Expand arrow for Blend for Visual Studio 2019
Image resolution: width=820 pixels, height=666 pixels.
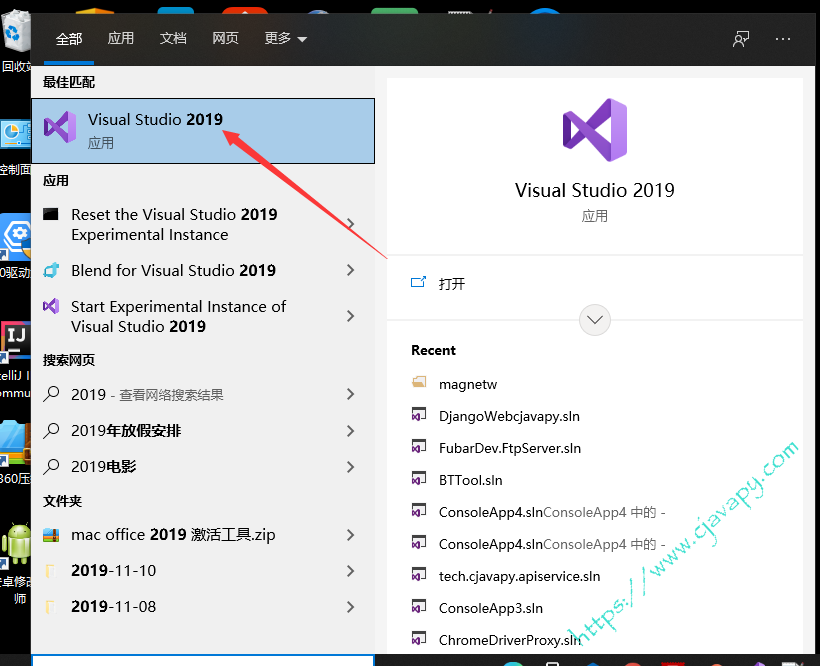tap(351, 270)
